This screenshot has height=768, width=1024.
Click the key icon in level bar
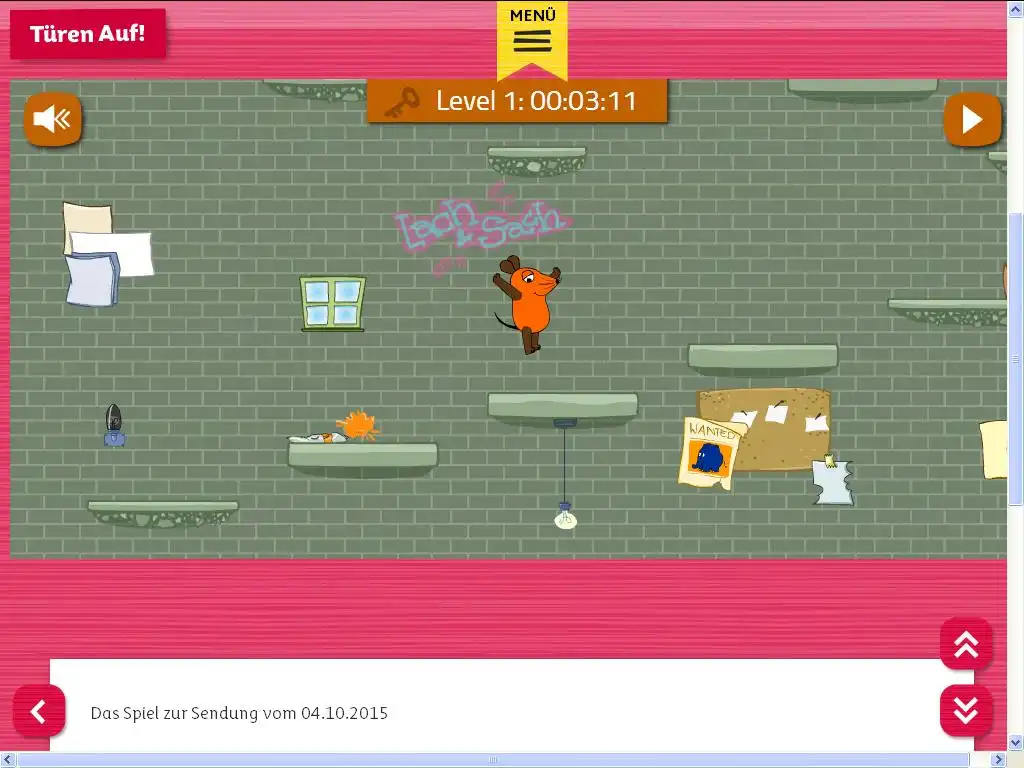click(x=402, y=102)
